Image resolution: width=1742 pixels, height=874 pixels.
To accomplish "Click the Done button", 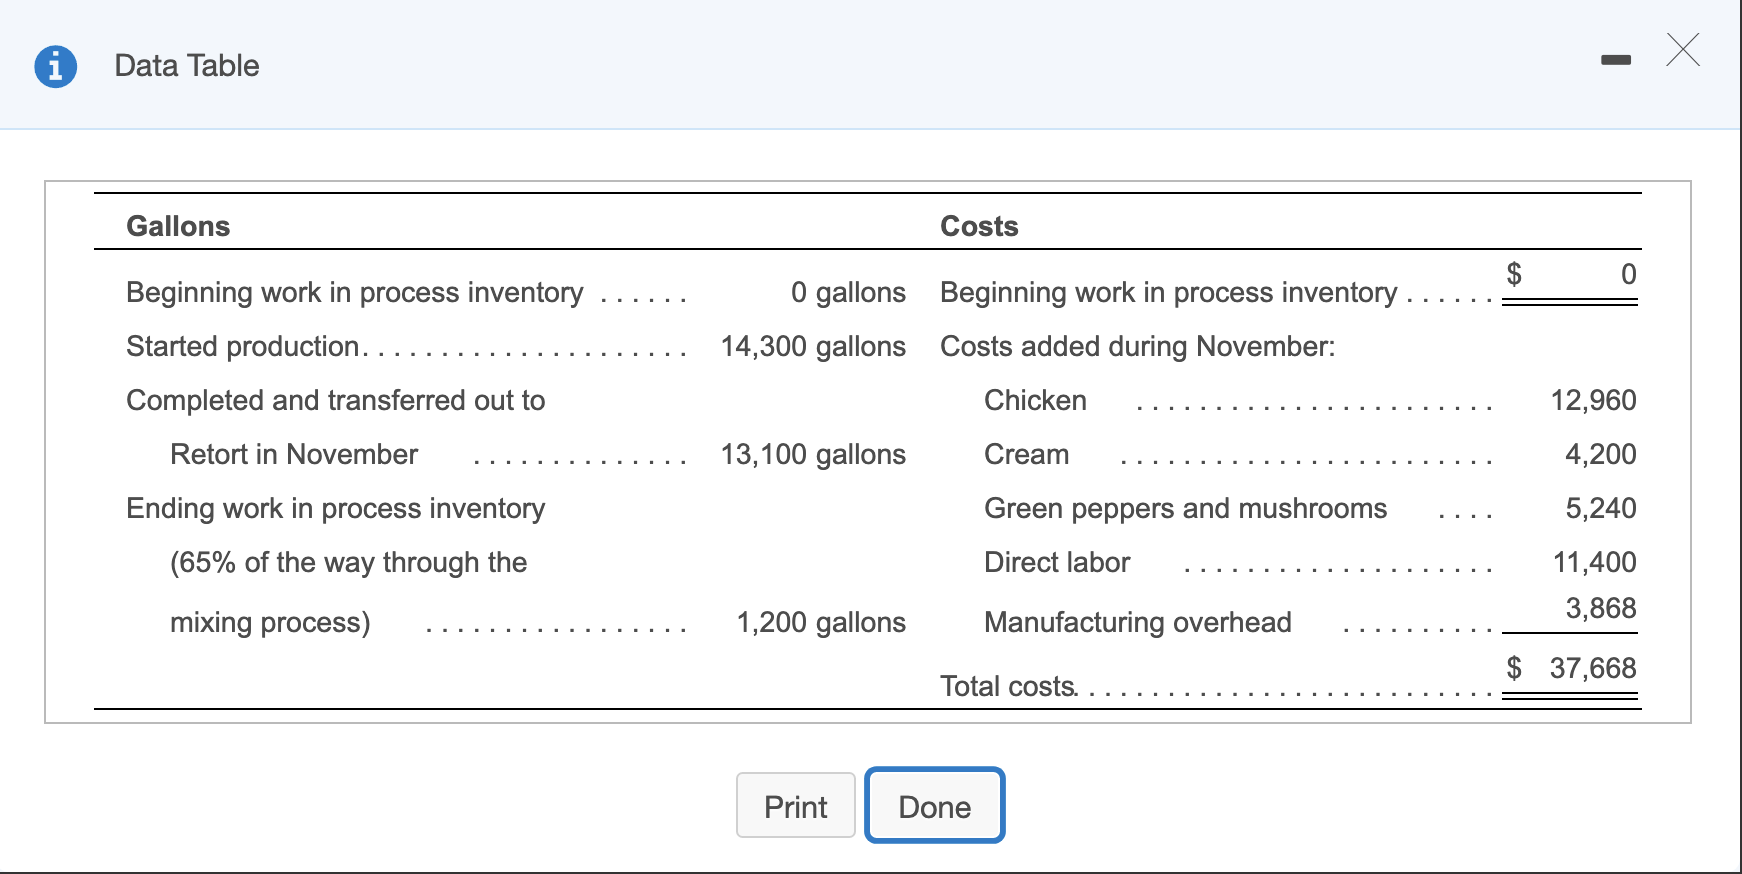I will pos(933,806).
